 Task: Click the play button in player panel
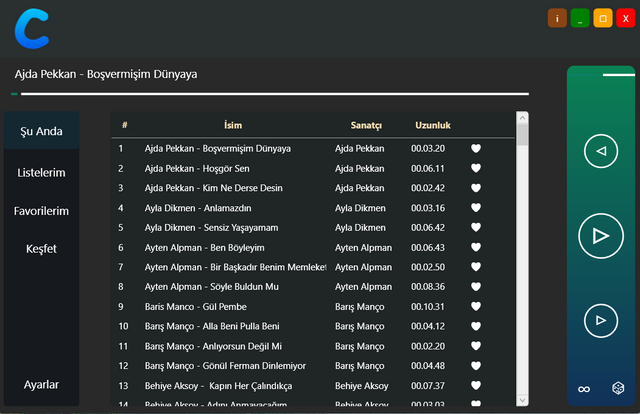pos(600,236)
